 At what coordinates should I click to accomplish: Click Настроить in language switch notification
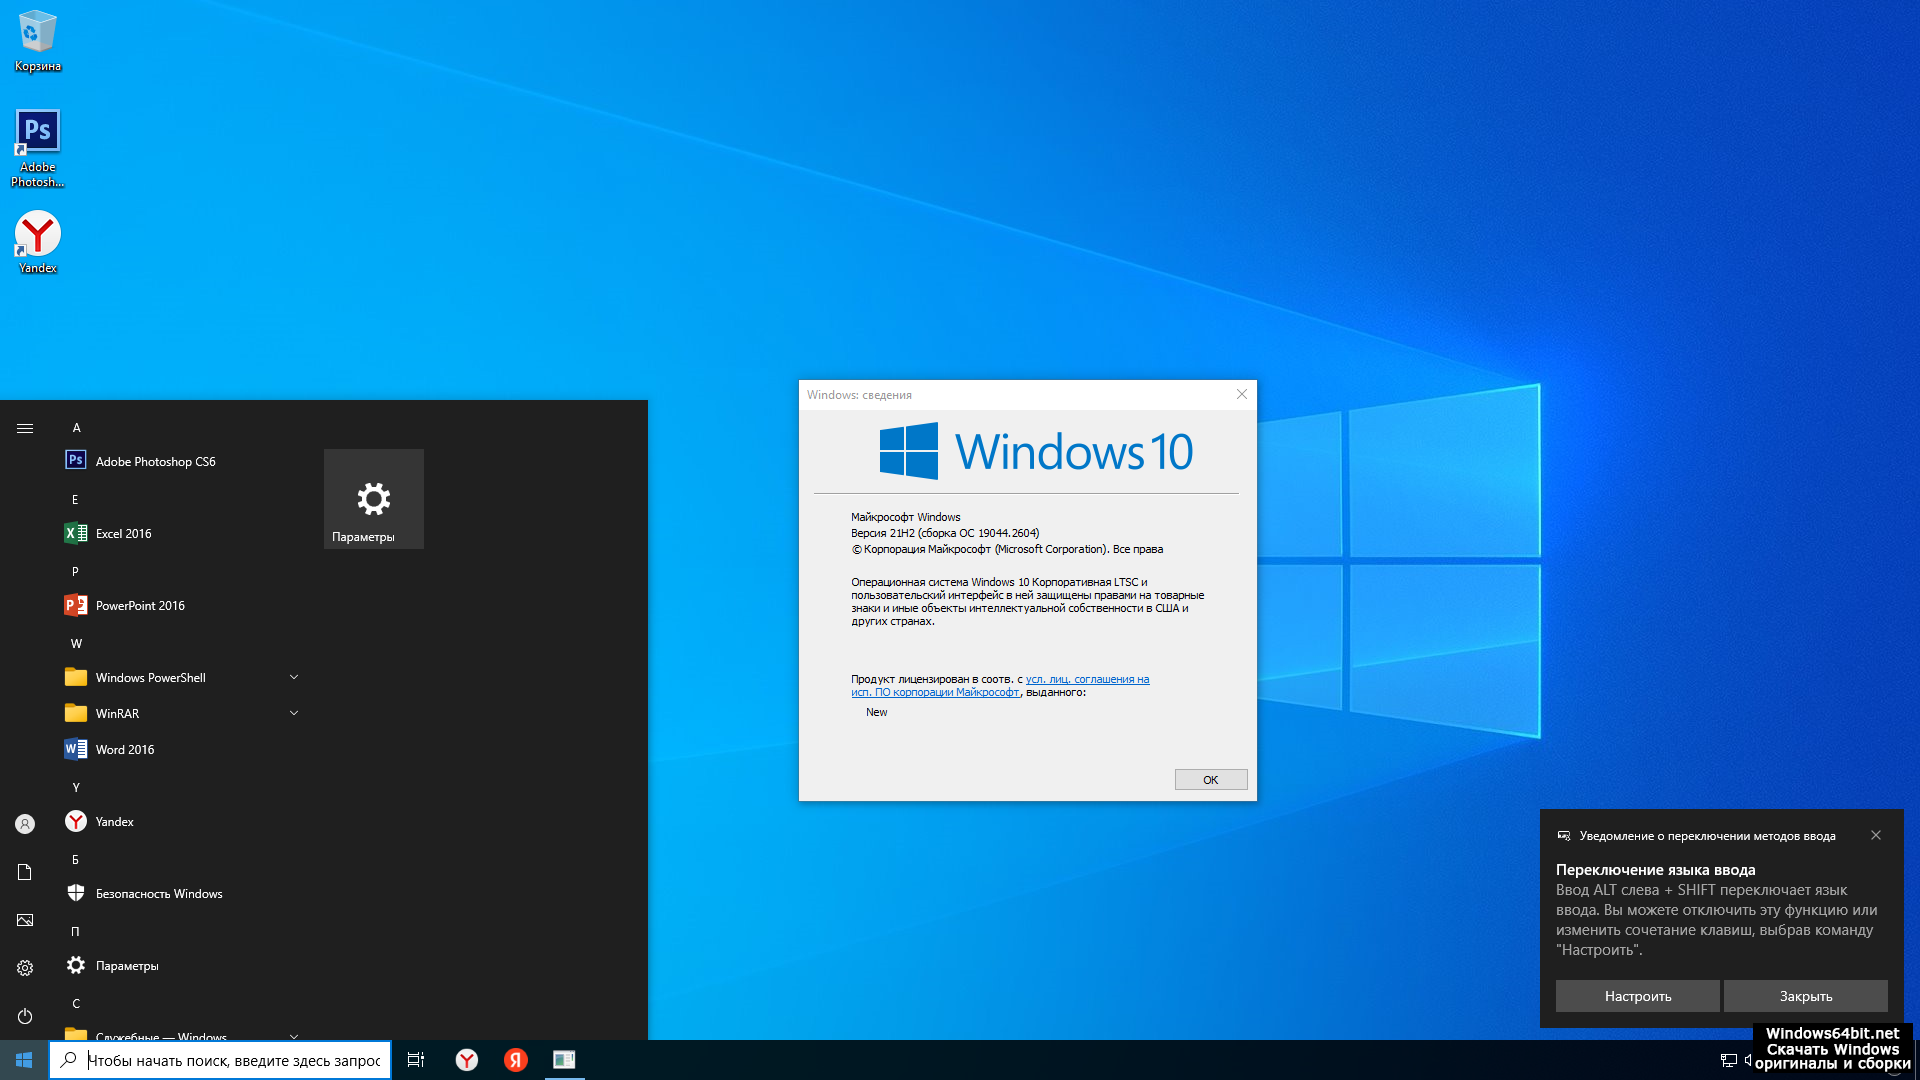point(1638,996)
